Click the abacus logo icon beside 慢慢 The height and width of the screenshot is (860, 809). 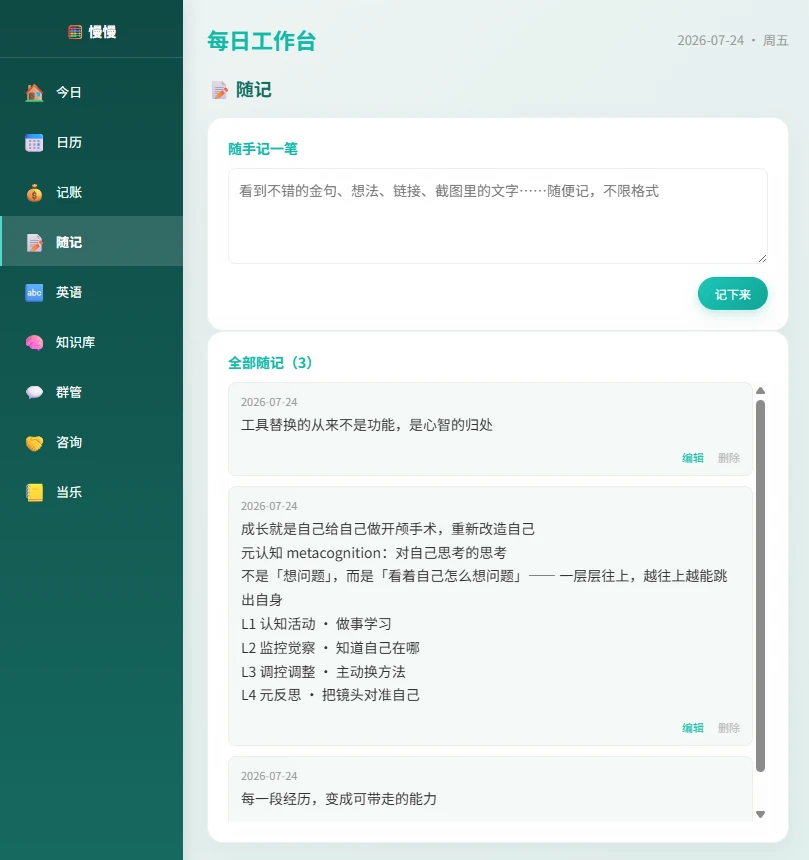75,32
